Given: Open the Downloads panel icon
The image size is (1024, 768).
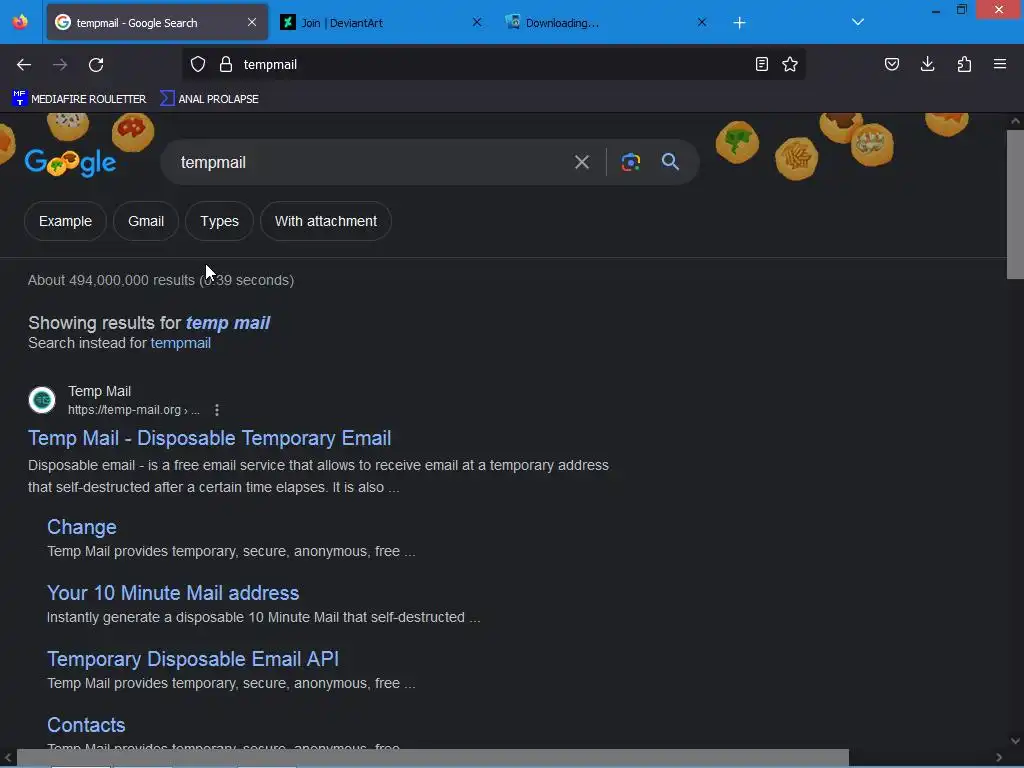Looking at the screenshot, I should 927,64.
